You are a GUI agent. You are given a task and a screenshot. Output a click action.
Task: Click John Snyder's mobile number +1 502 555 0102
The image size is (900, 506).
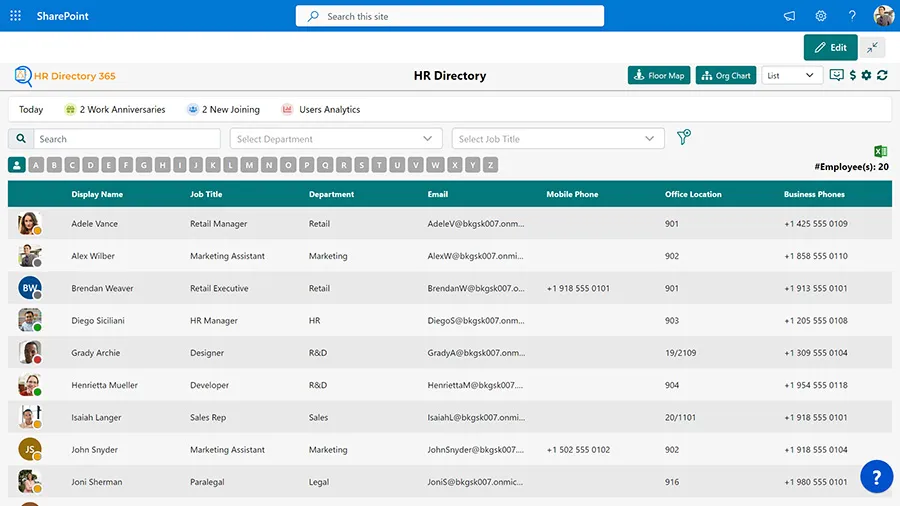pyautogui.click(x=578, y=450)
